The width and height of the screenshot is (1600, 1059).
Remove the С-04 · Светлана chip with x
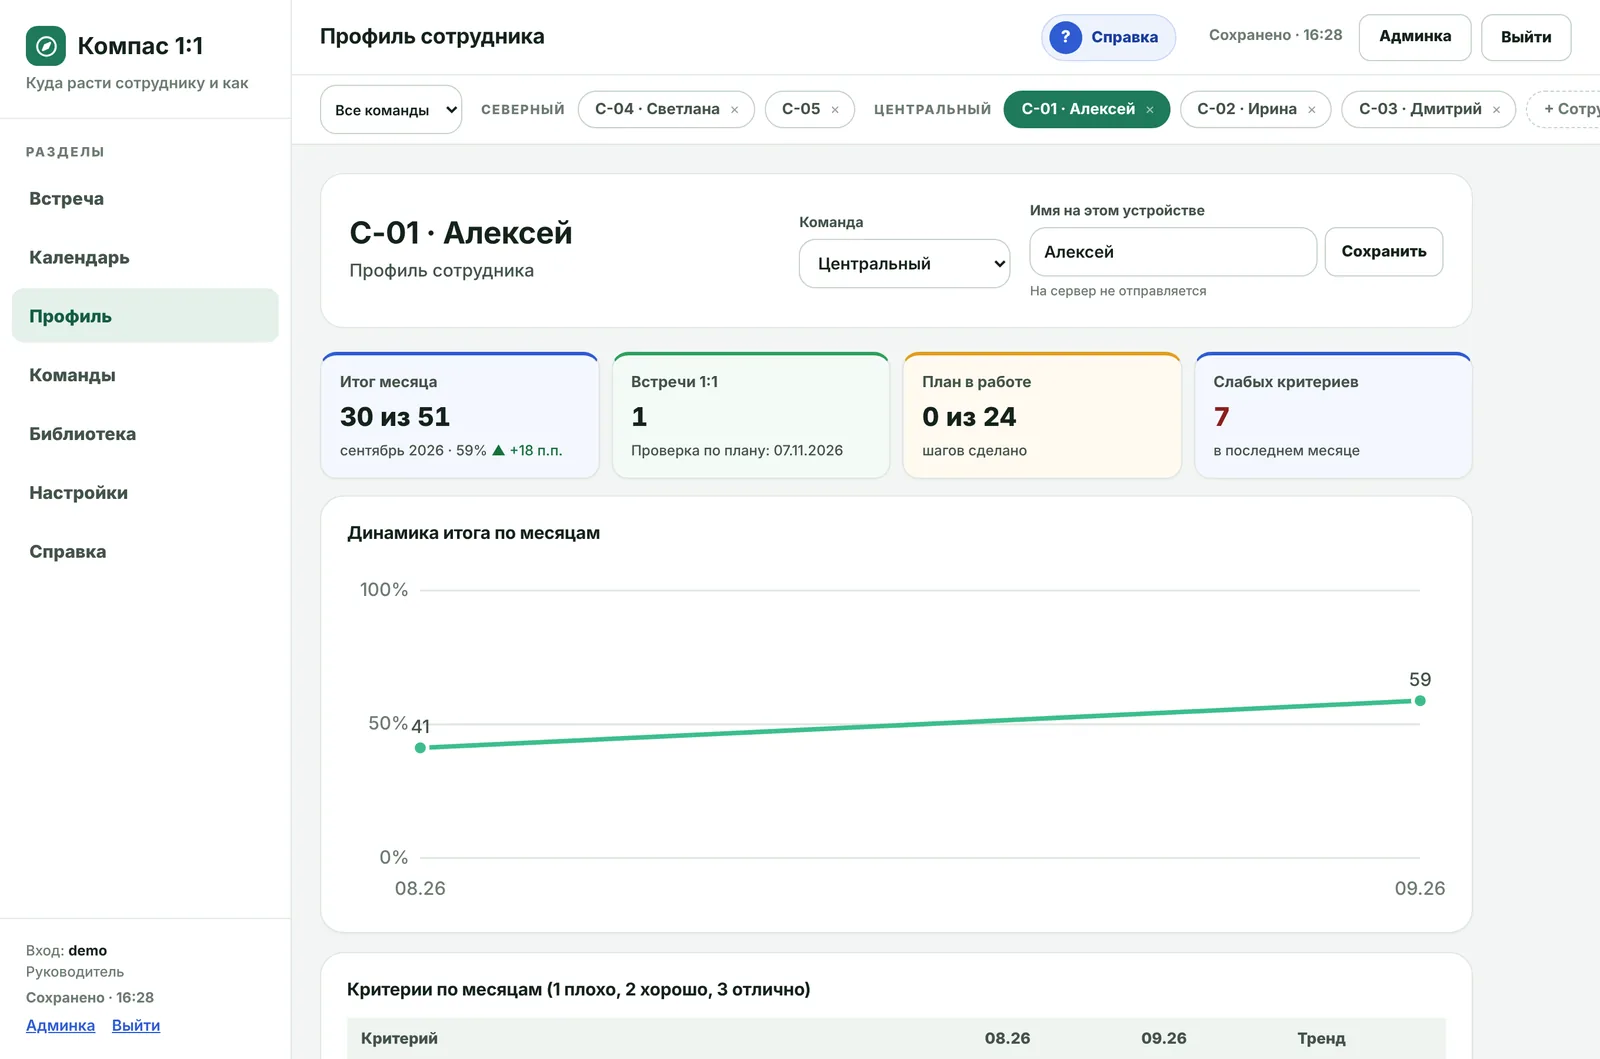[735, 110]
